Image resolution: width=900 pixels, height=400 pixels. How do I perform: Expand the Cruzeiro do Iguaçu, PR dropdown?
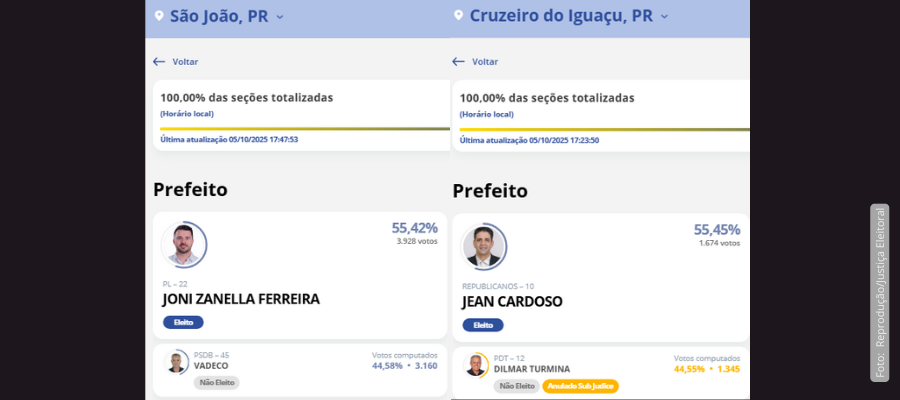pos(664,17)
